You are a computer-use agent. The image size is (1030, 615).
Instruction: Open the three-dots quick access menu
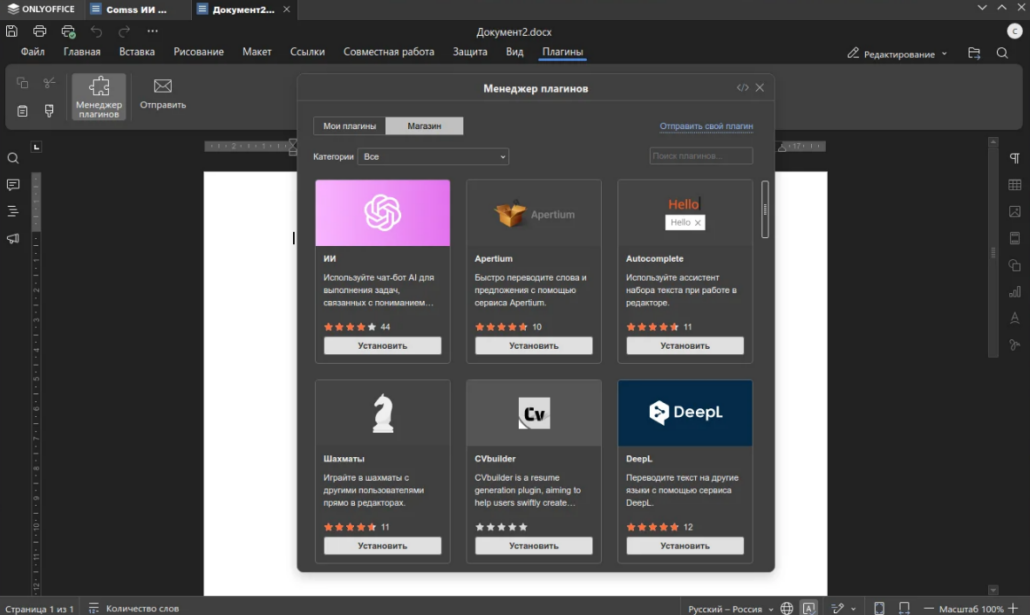coord(152,31)
